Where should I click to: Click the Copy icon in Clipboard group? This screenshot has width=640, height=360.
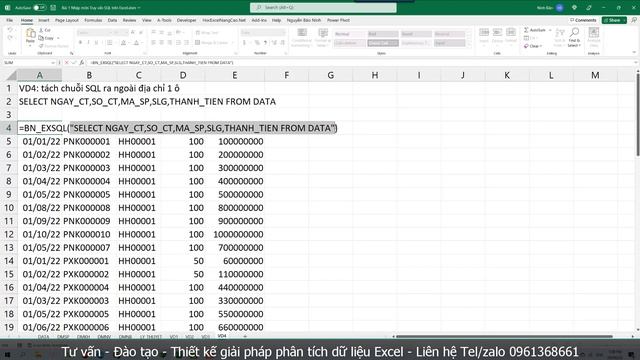[41, 38]
